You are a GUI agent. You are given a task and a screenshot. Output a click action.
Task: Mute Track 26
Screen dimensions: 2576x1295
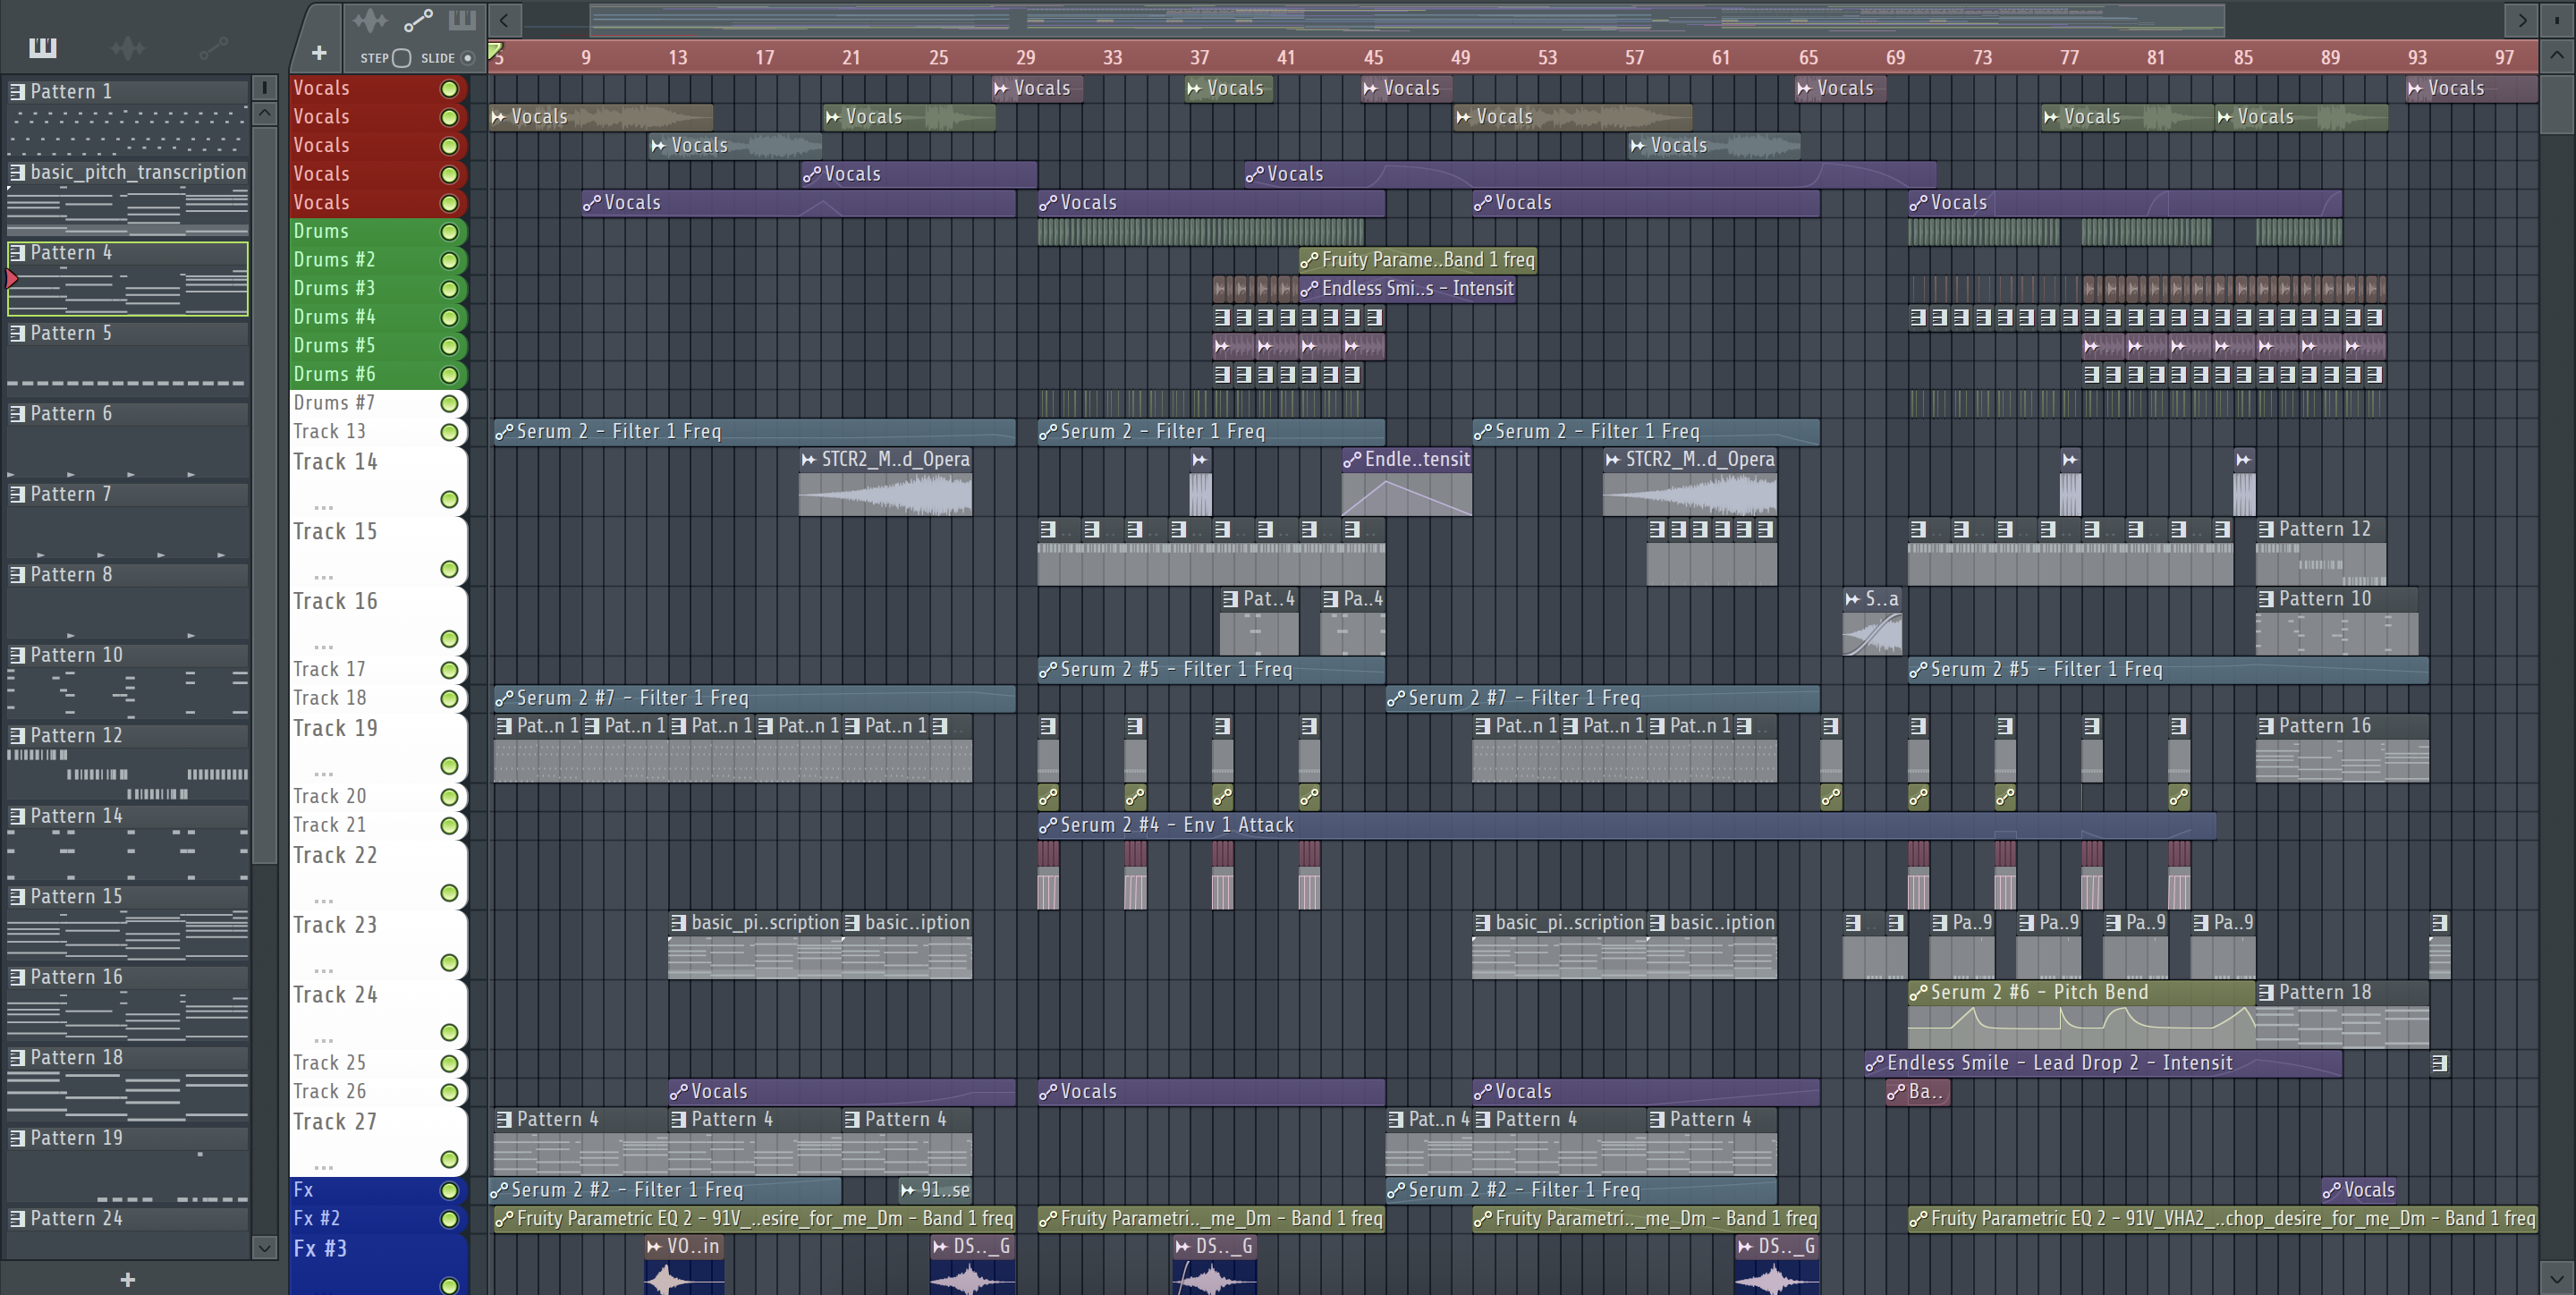pos(450,1093)
